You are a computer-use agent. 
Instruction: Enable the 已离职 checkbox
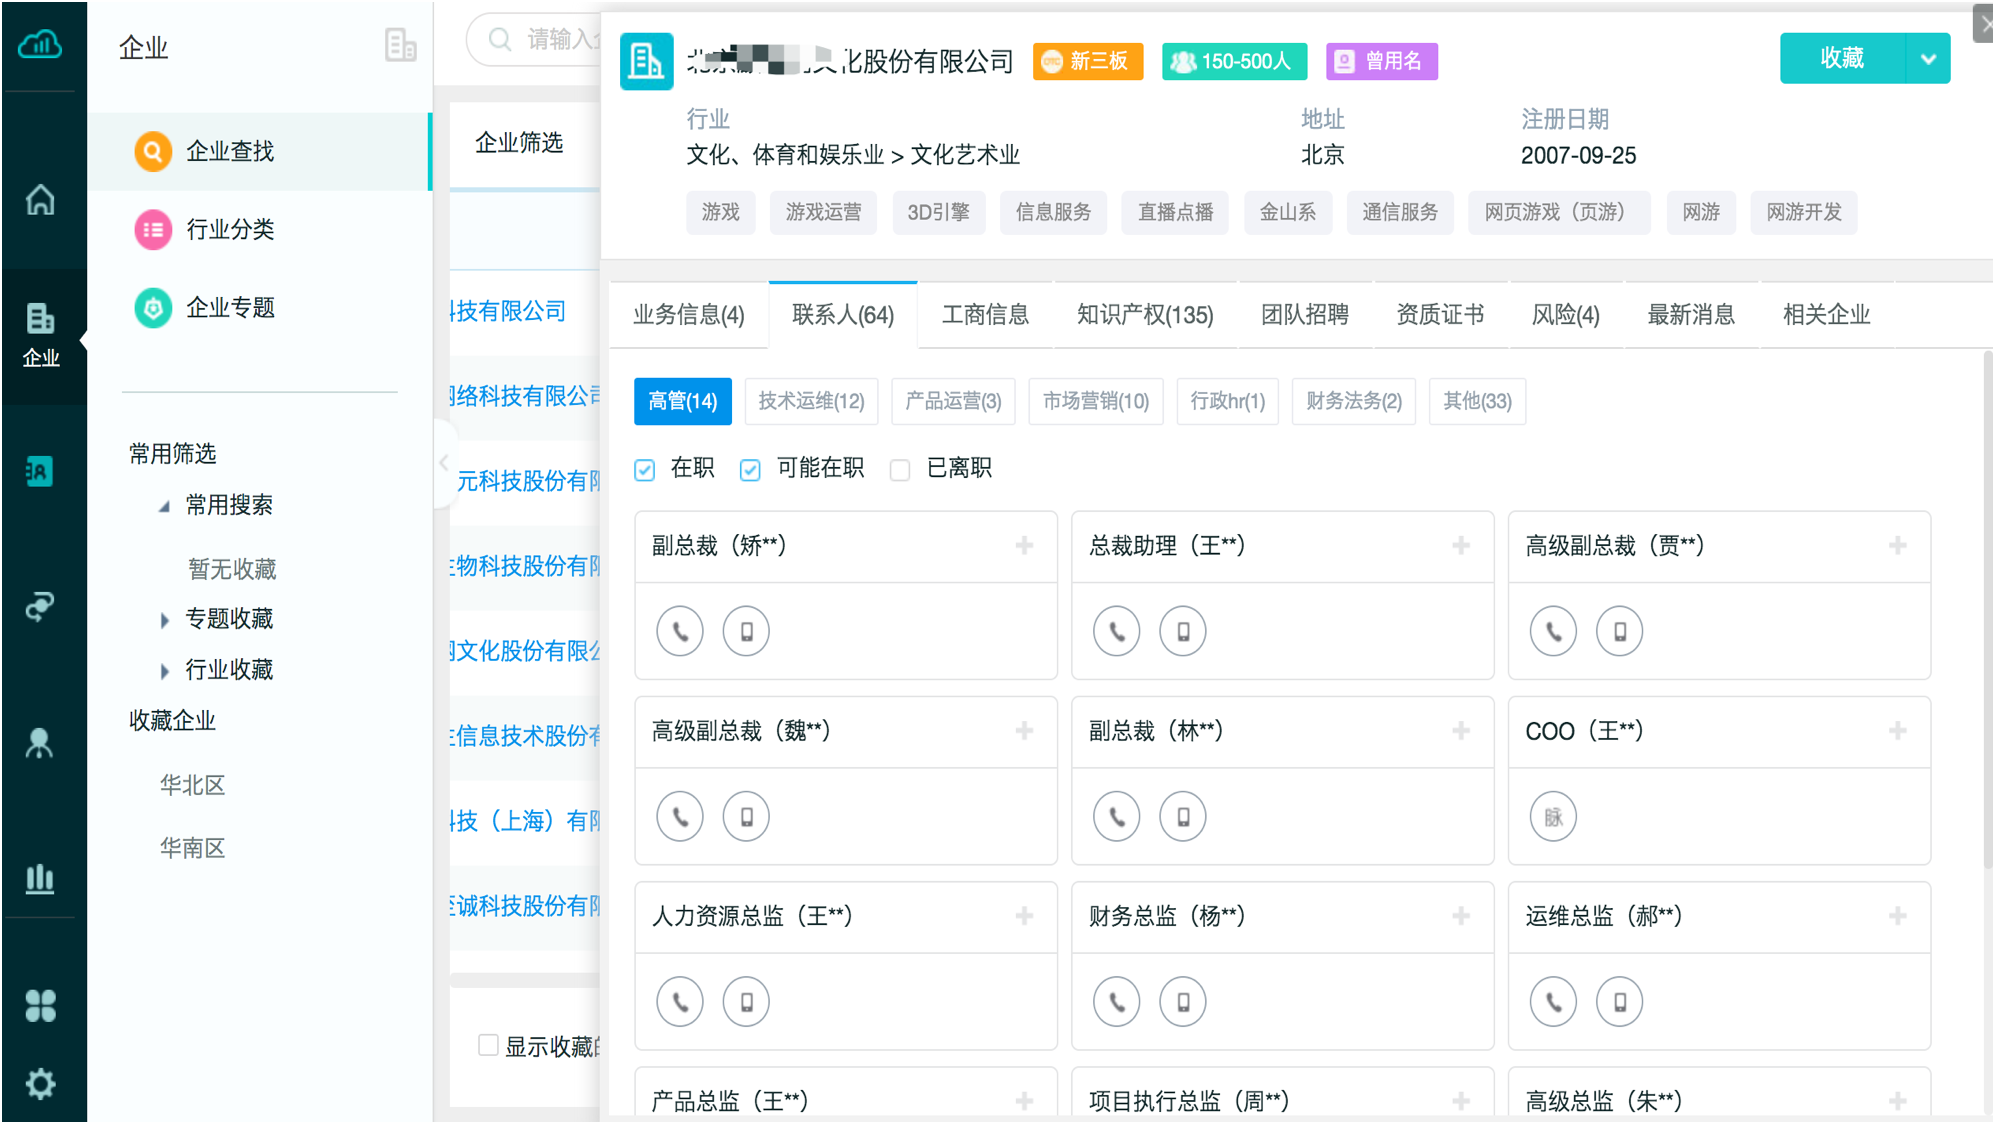point(900,469)
